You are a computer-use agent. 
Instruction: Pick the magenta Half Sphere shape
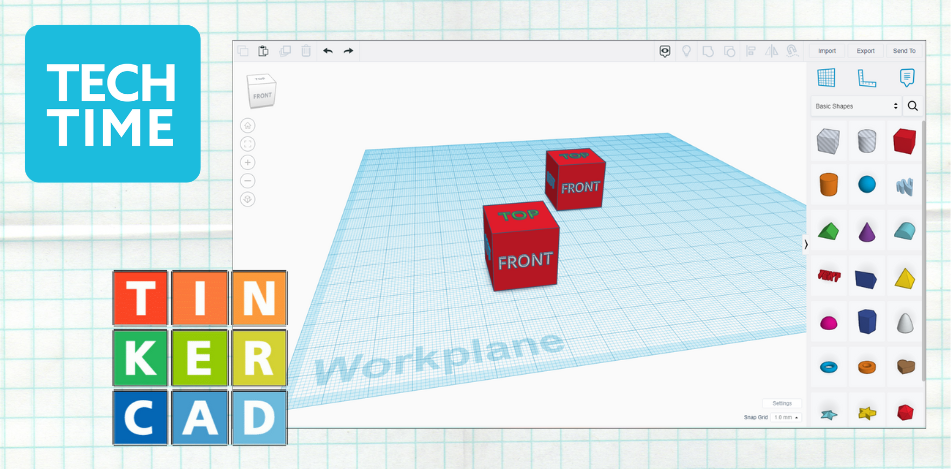828,323
